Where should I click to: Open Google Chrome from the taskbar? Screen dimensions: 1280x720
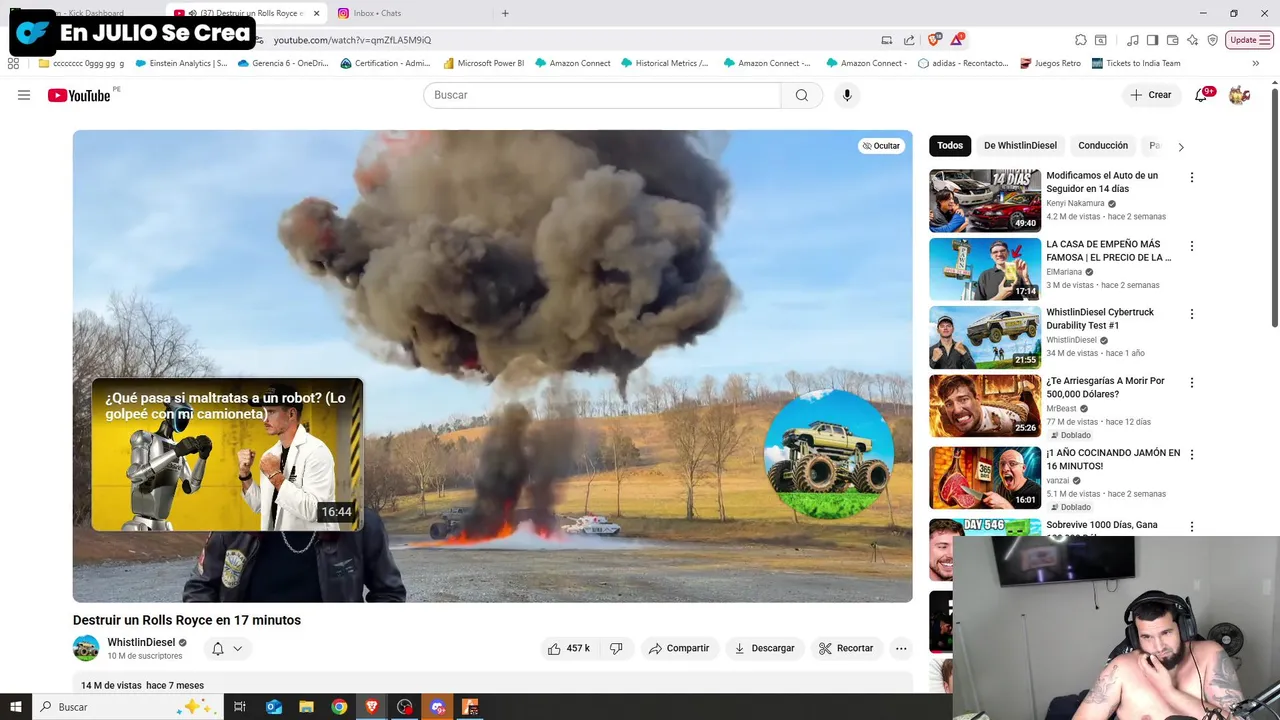(x=339, y=707)
